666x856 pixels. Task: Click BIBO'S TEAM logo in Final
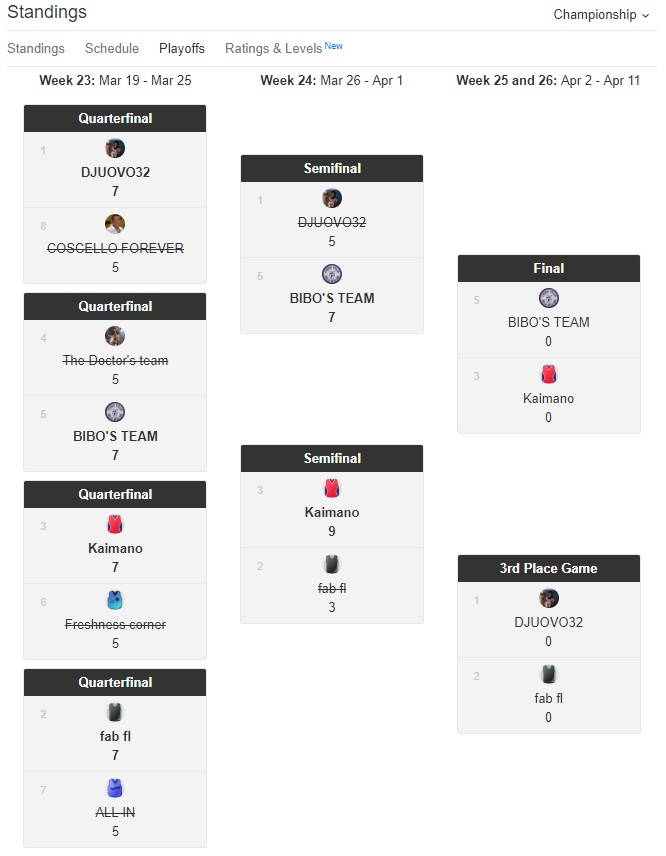(x=549, y=298)
